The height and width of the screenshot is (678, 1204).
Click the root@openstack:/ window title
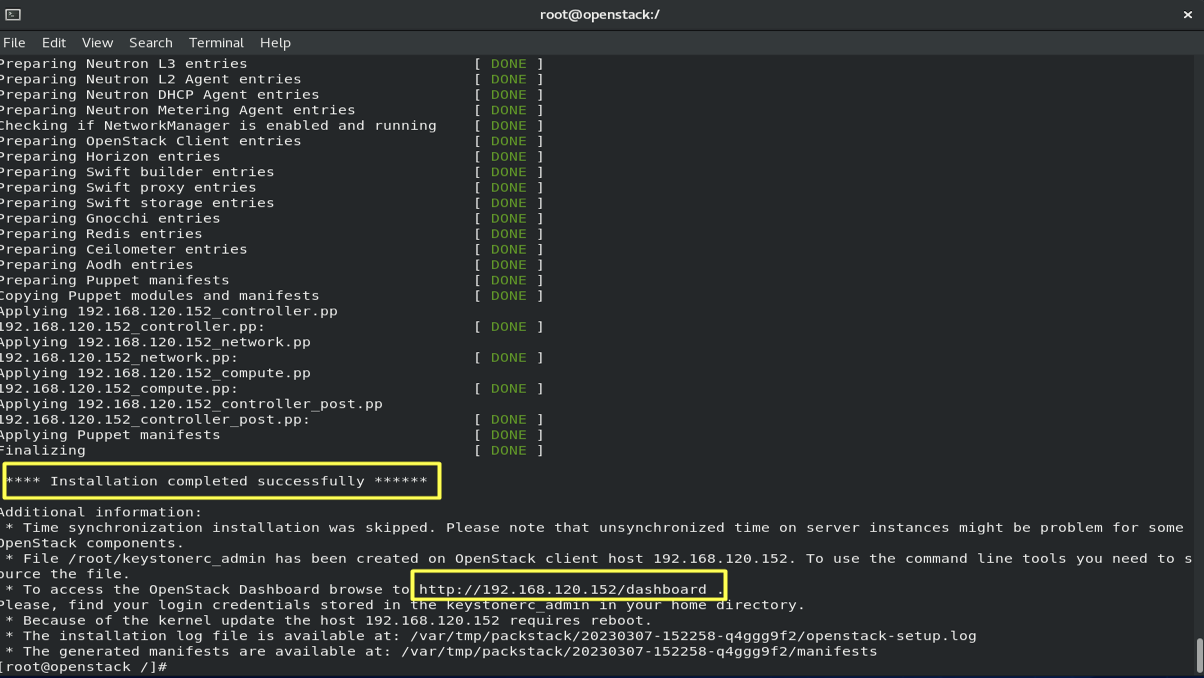600,14
